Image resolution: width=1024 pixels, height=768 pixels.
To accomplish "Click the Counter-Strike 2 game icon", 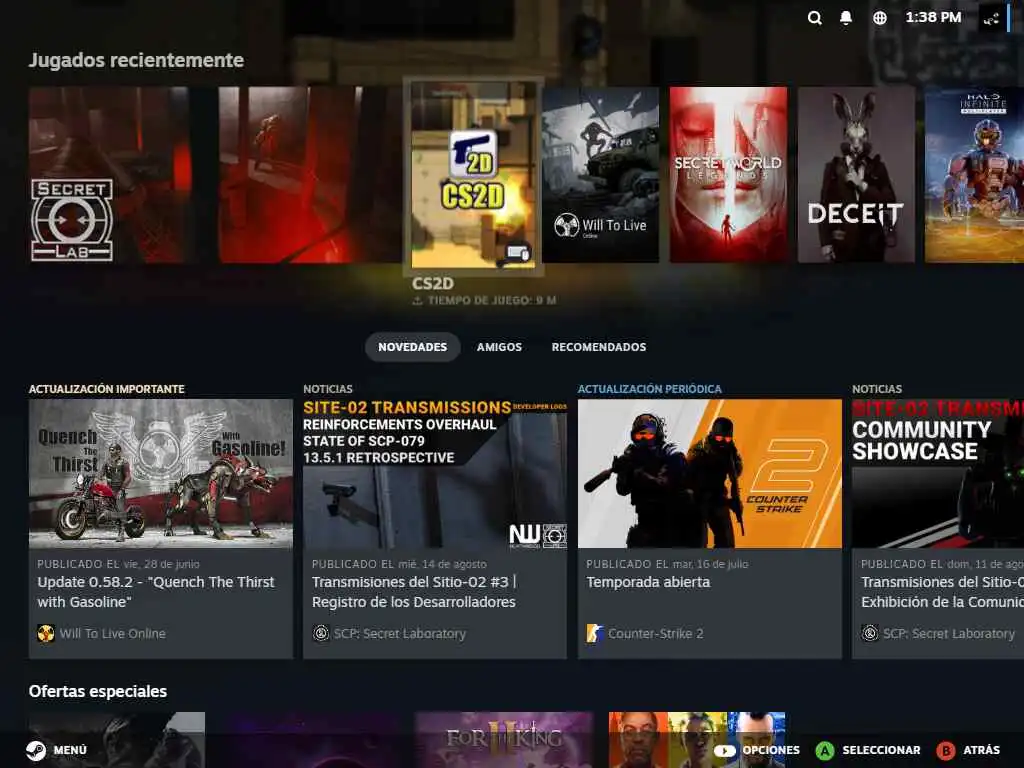I will point(594,633).
